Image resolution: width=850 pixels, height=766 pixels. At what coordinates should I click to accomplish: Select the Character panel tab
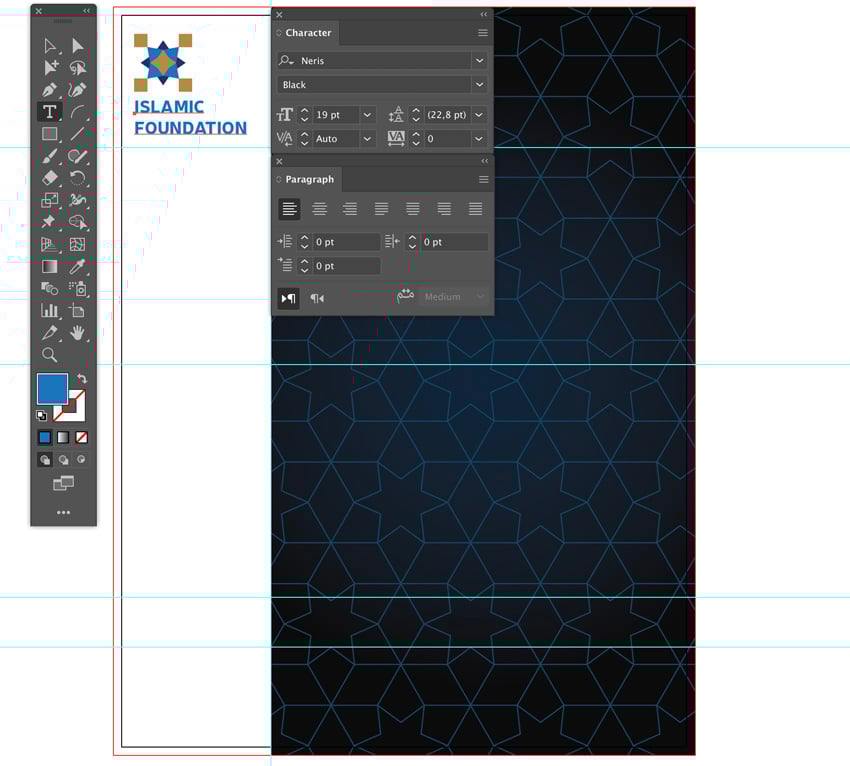308,33
